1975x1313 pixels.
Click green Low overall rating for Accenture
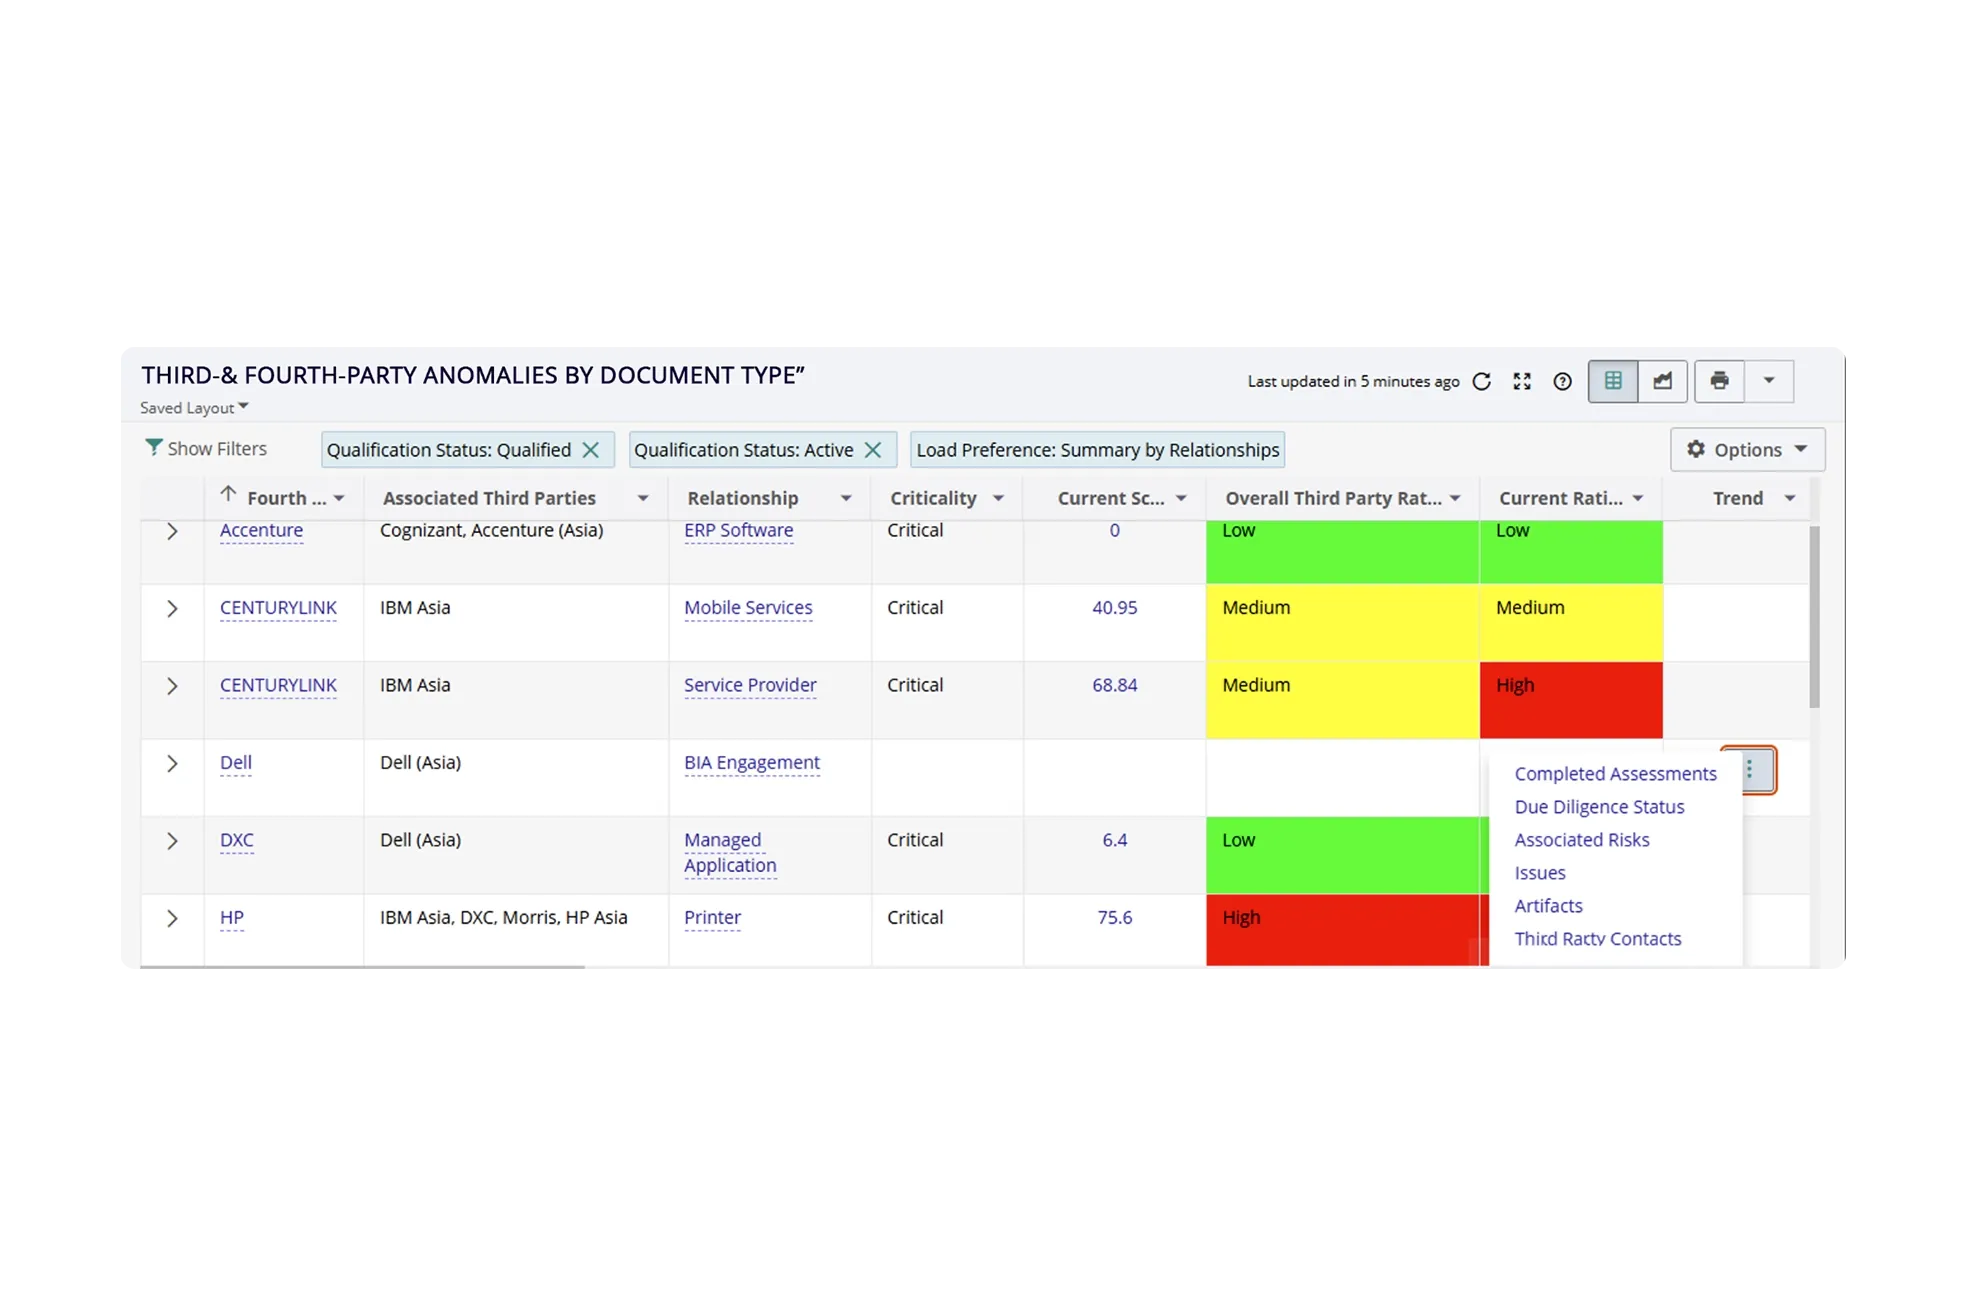click(x=1342, y=551)
